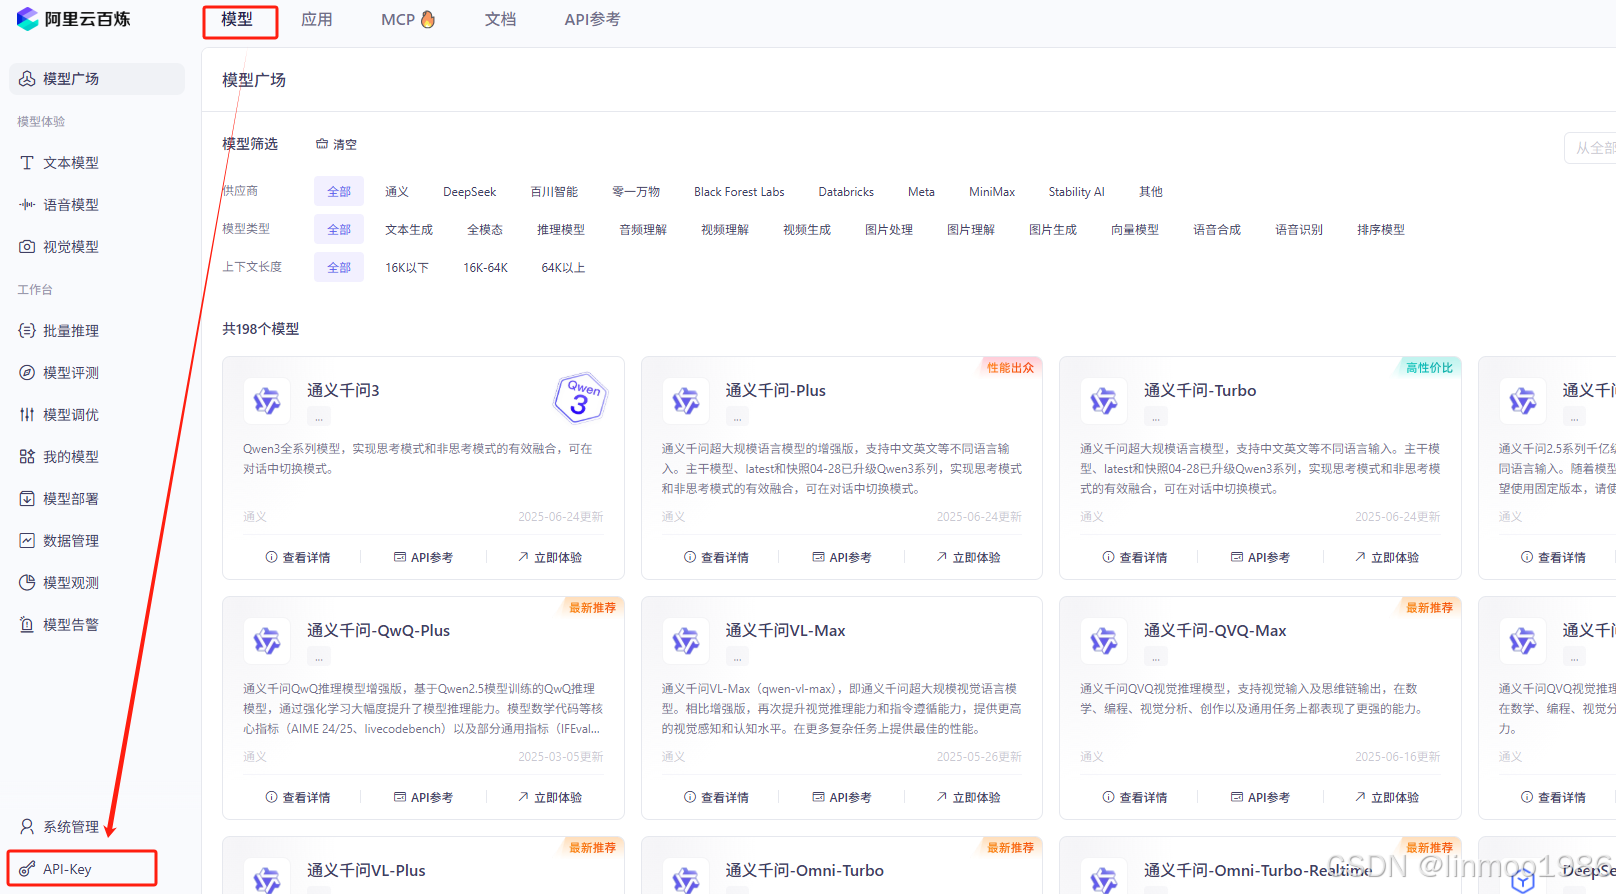The width and height of the screenshot is (1616, 894).
Task: Filter model type by 文本生成
Action: coord(409,229)
